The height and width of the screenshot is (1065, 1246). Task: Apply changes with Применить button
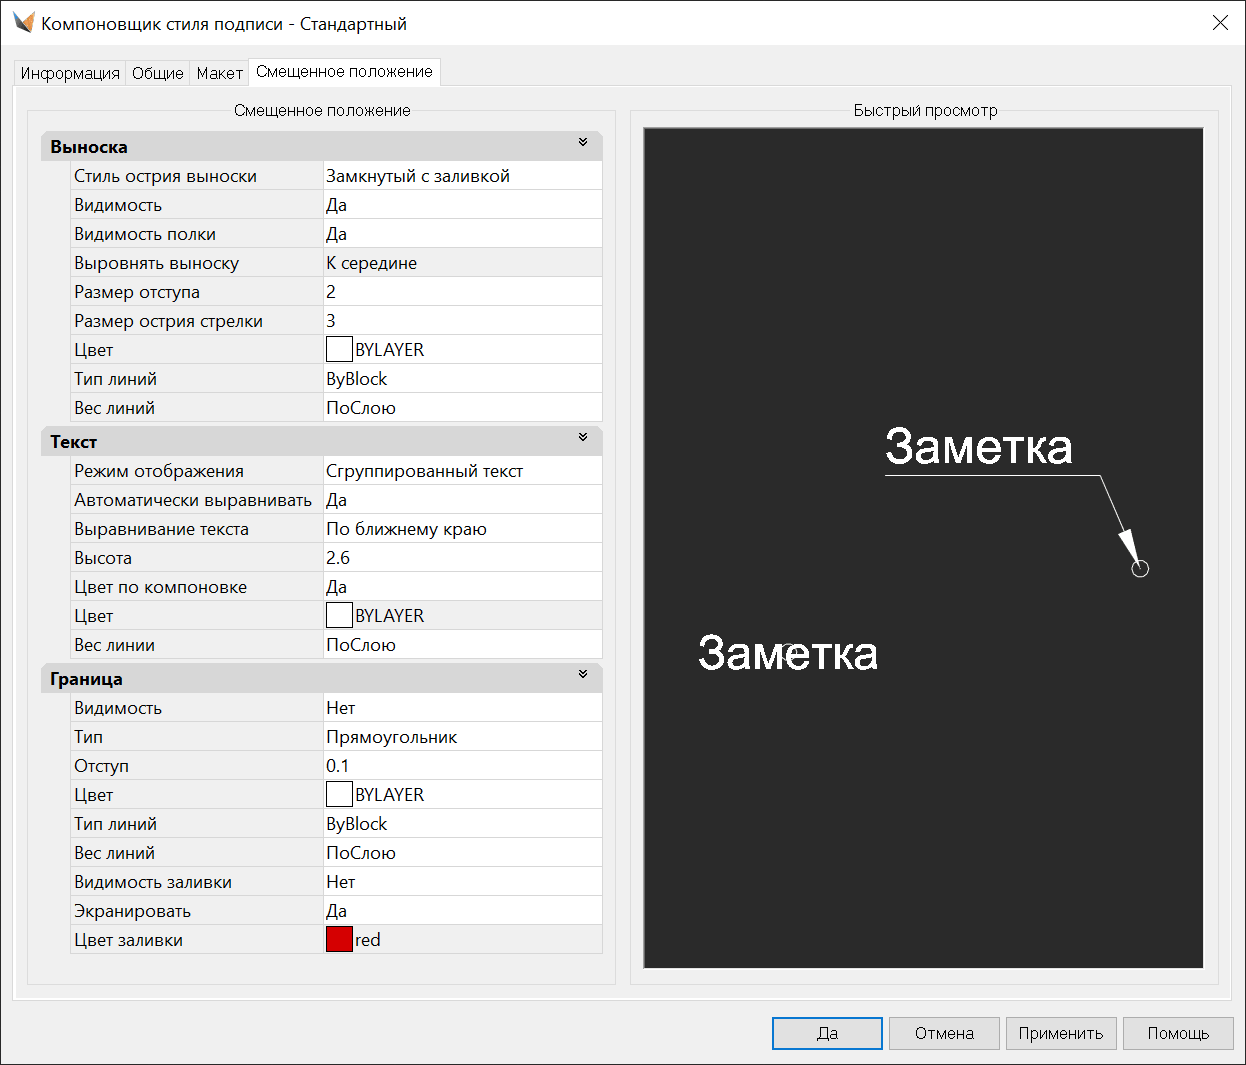tap(1060, 1033)
